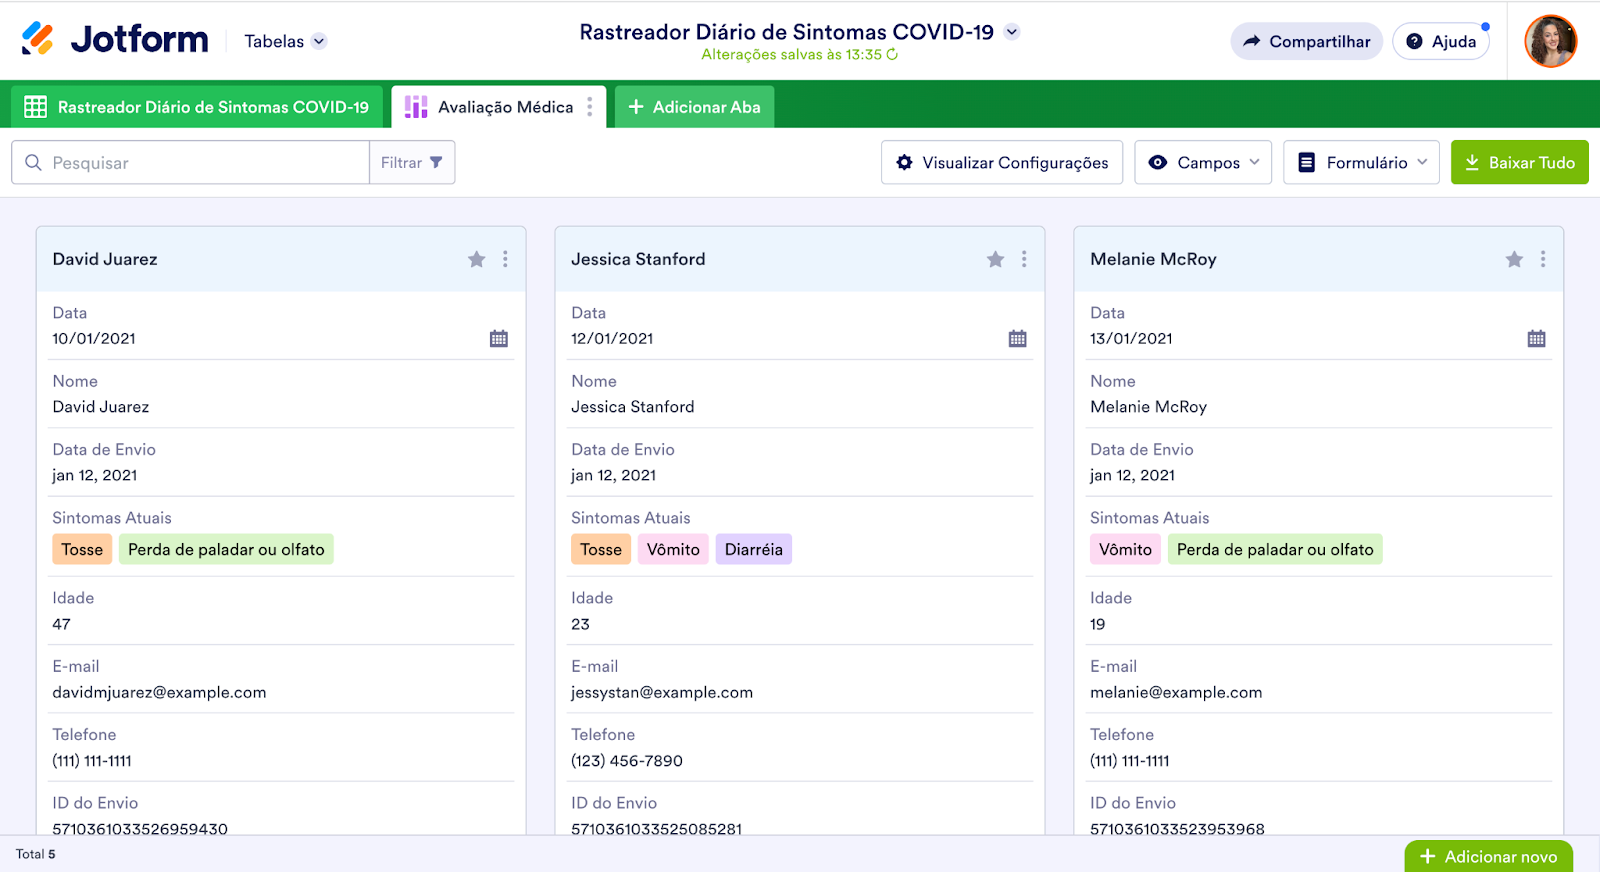
Task: Toggle favorite star on Melanie McRoy card
Action: point(1514,259)
